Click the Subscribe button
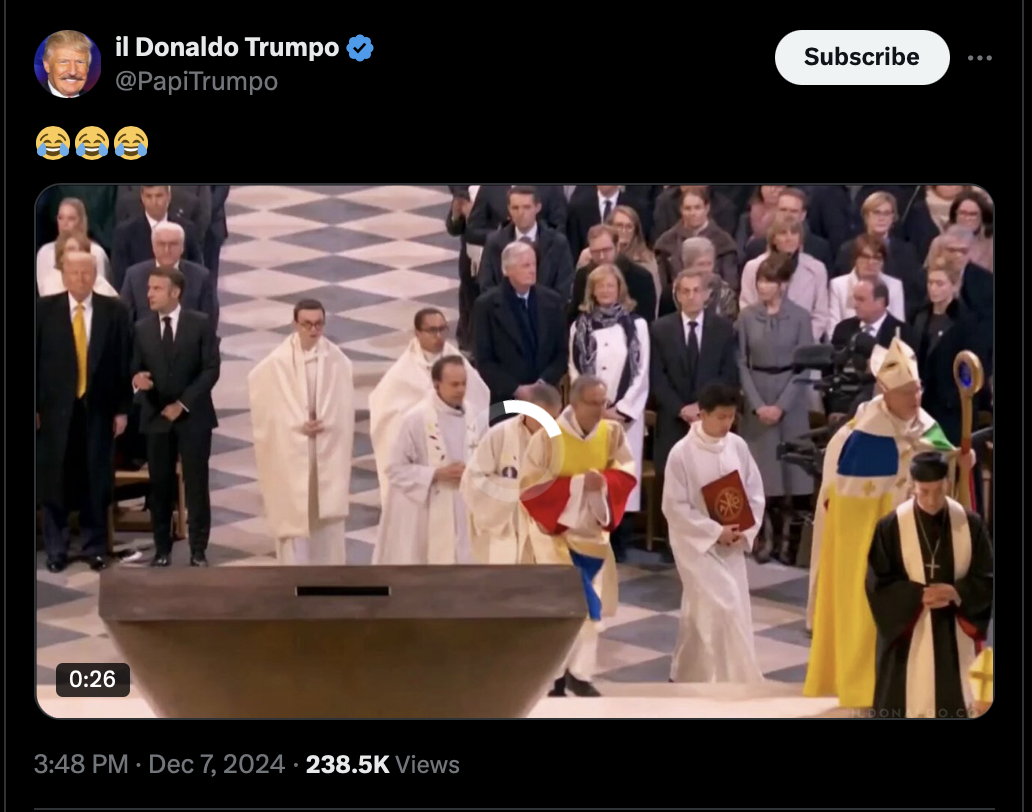The width and height of the screenshot is (1032, 812). (x=862, y=57)
